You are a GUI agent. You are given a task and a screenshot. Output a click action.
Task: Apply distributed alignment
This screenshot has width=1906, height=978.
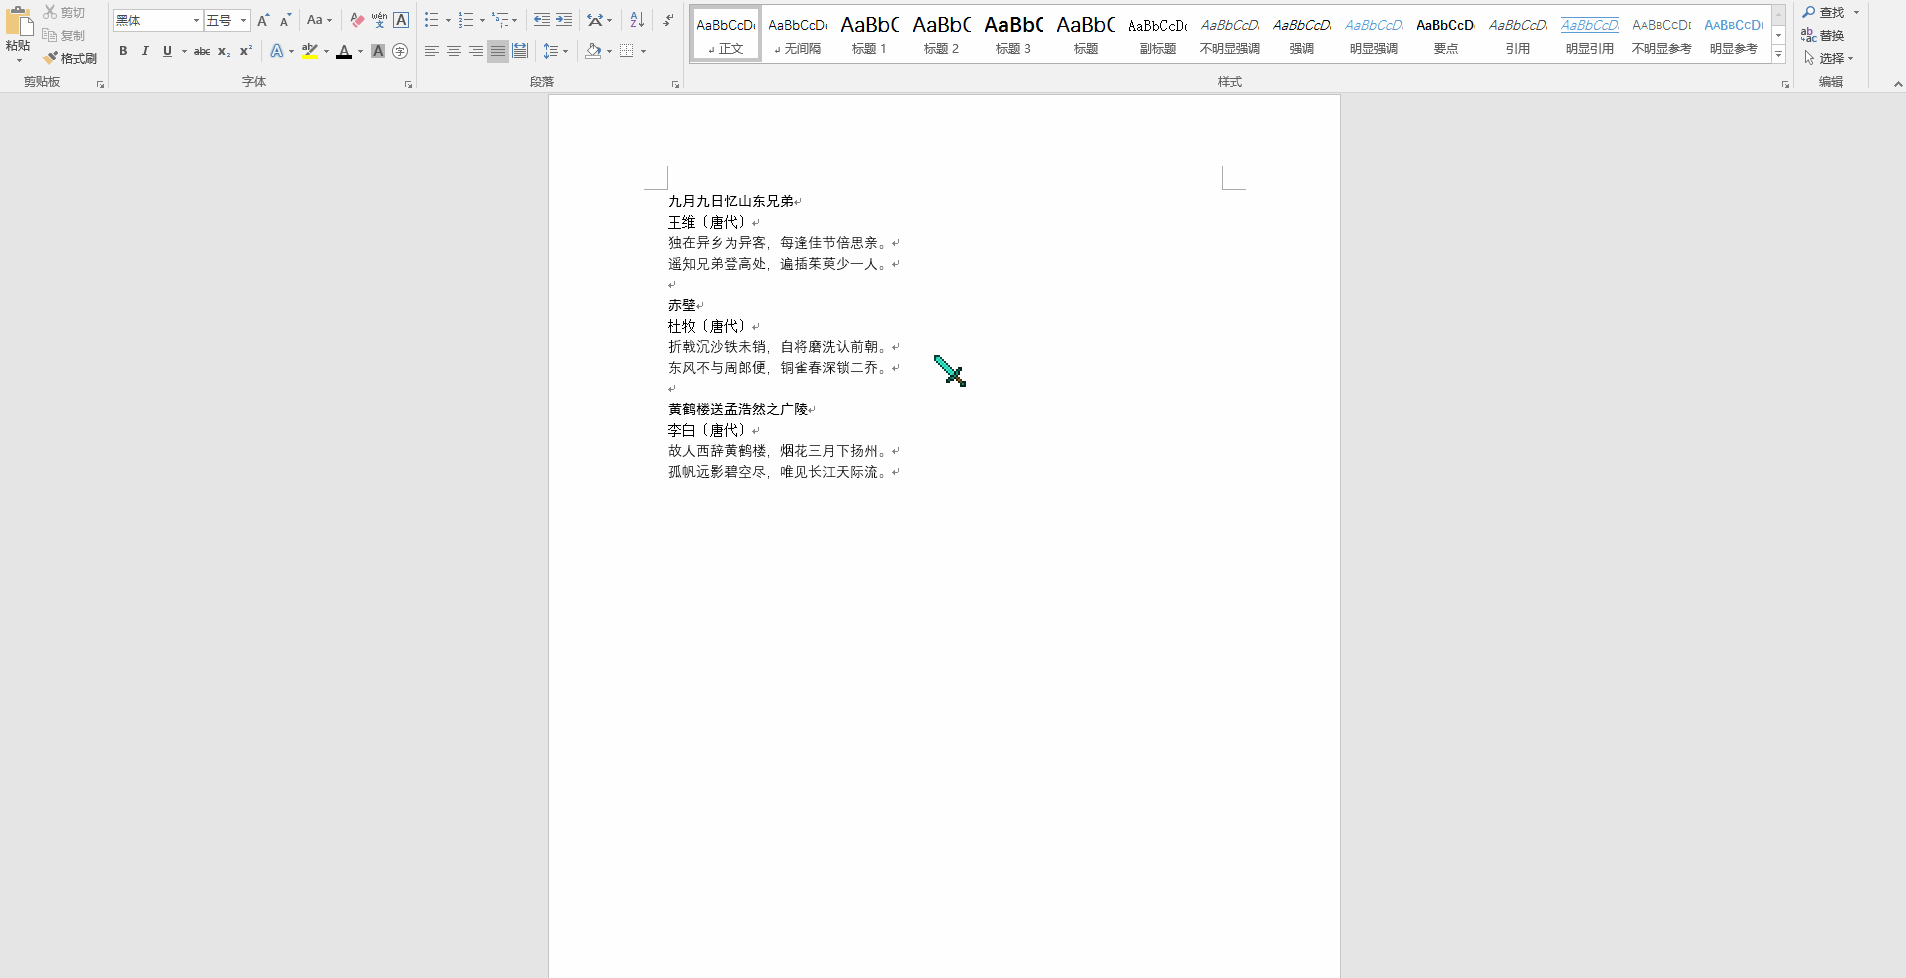pyautogui.click(x=520, y=51)
